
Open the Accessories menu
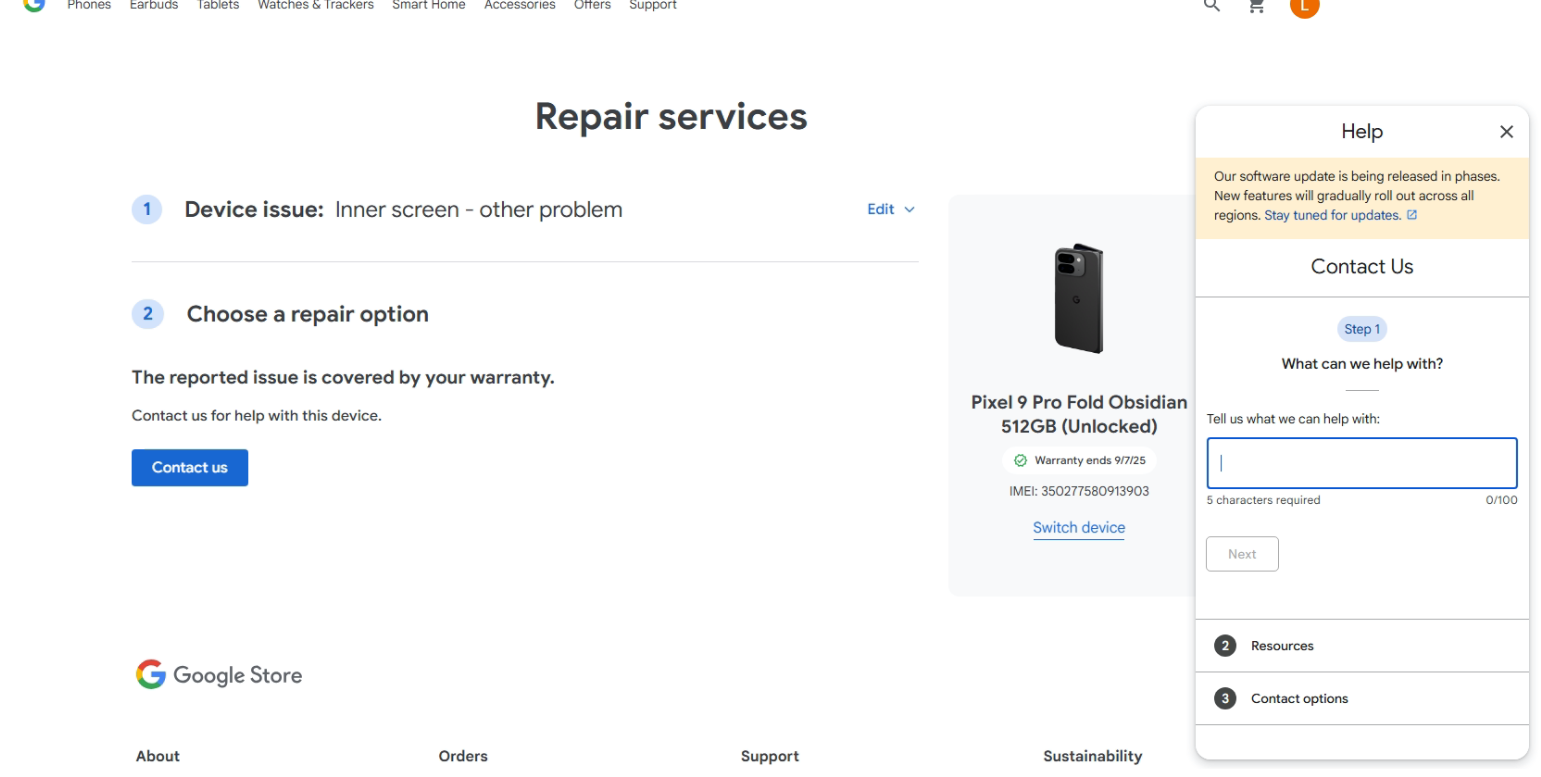pos(520,5)
